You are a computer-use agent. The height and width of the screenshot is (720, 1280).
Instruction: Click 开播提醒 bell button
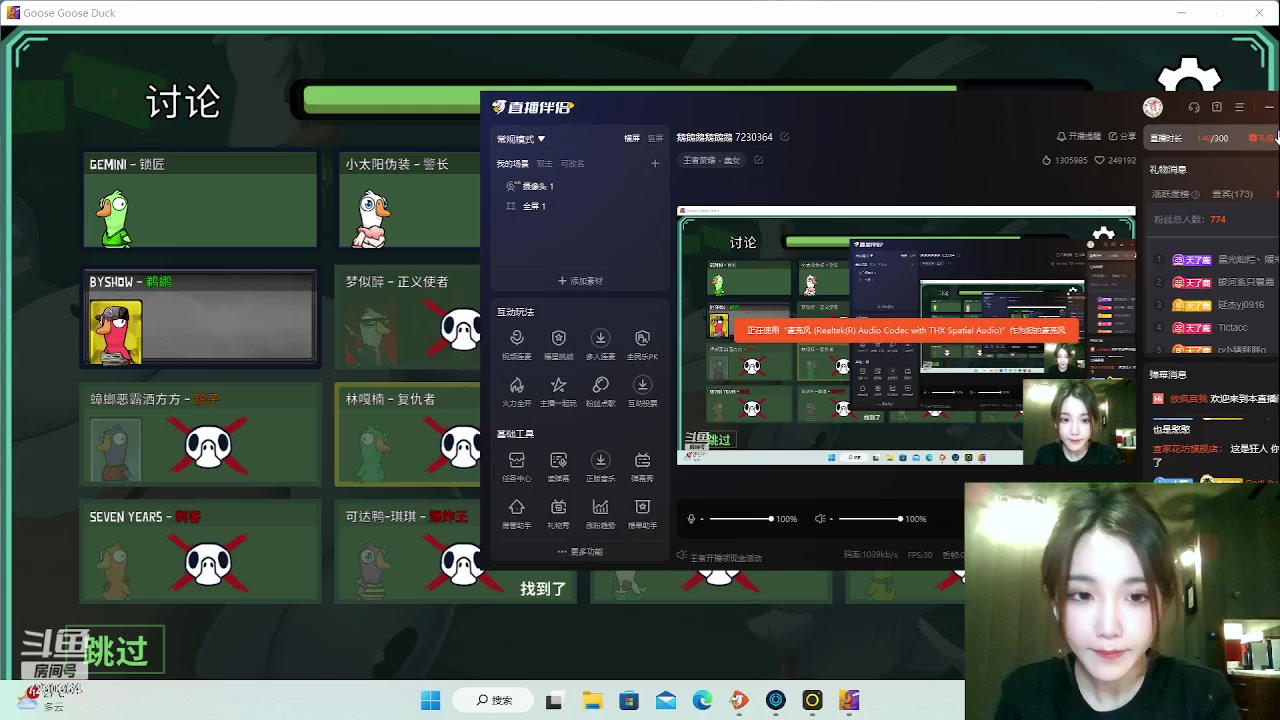[1079, 137]
